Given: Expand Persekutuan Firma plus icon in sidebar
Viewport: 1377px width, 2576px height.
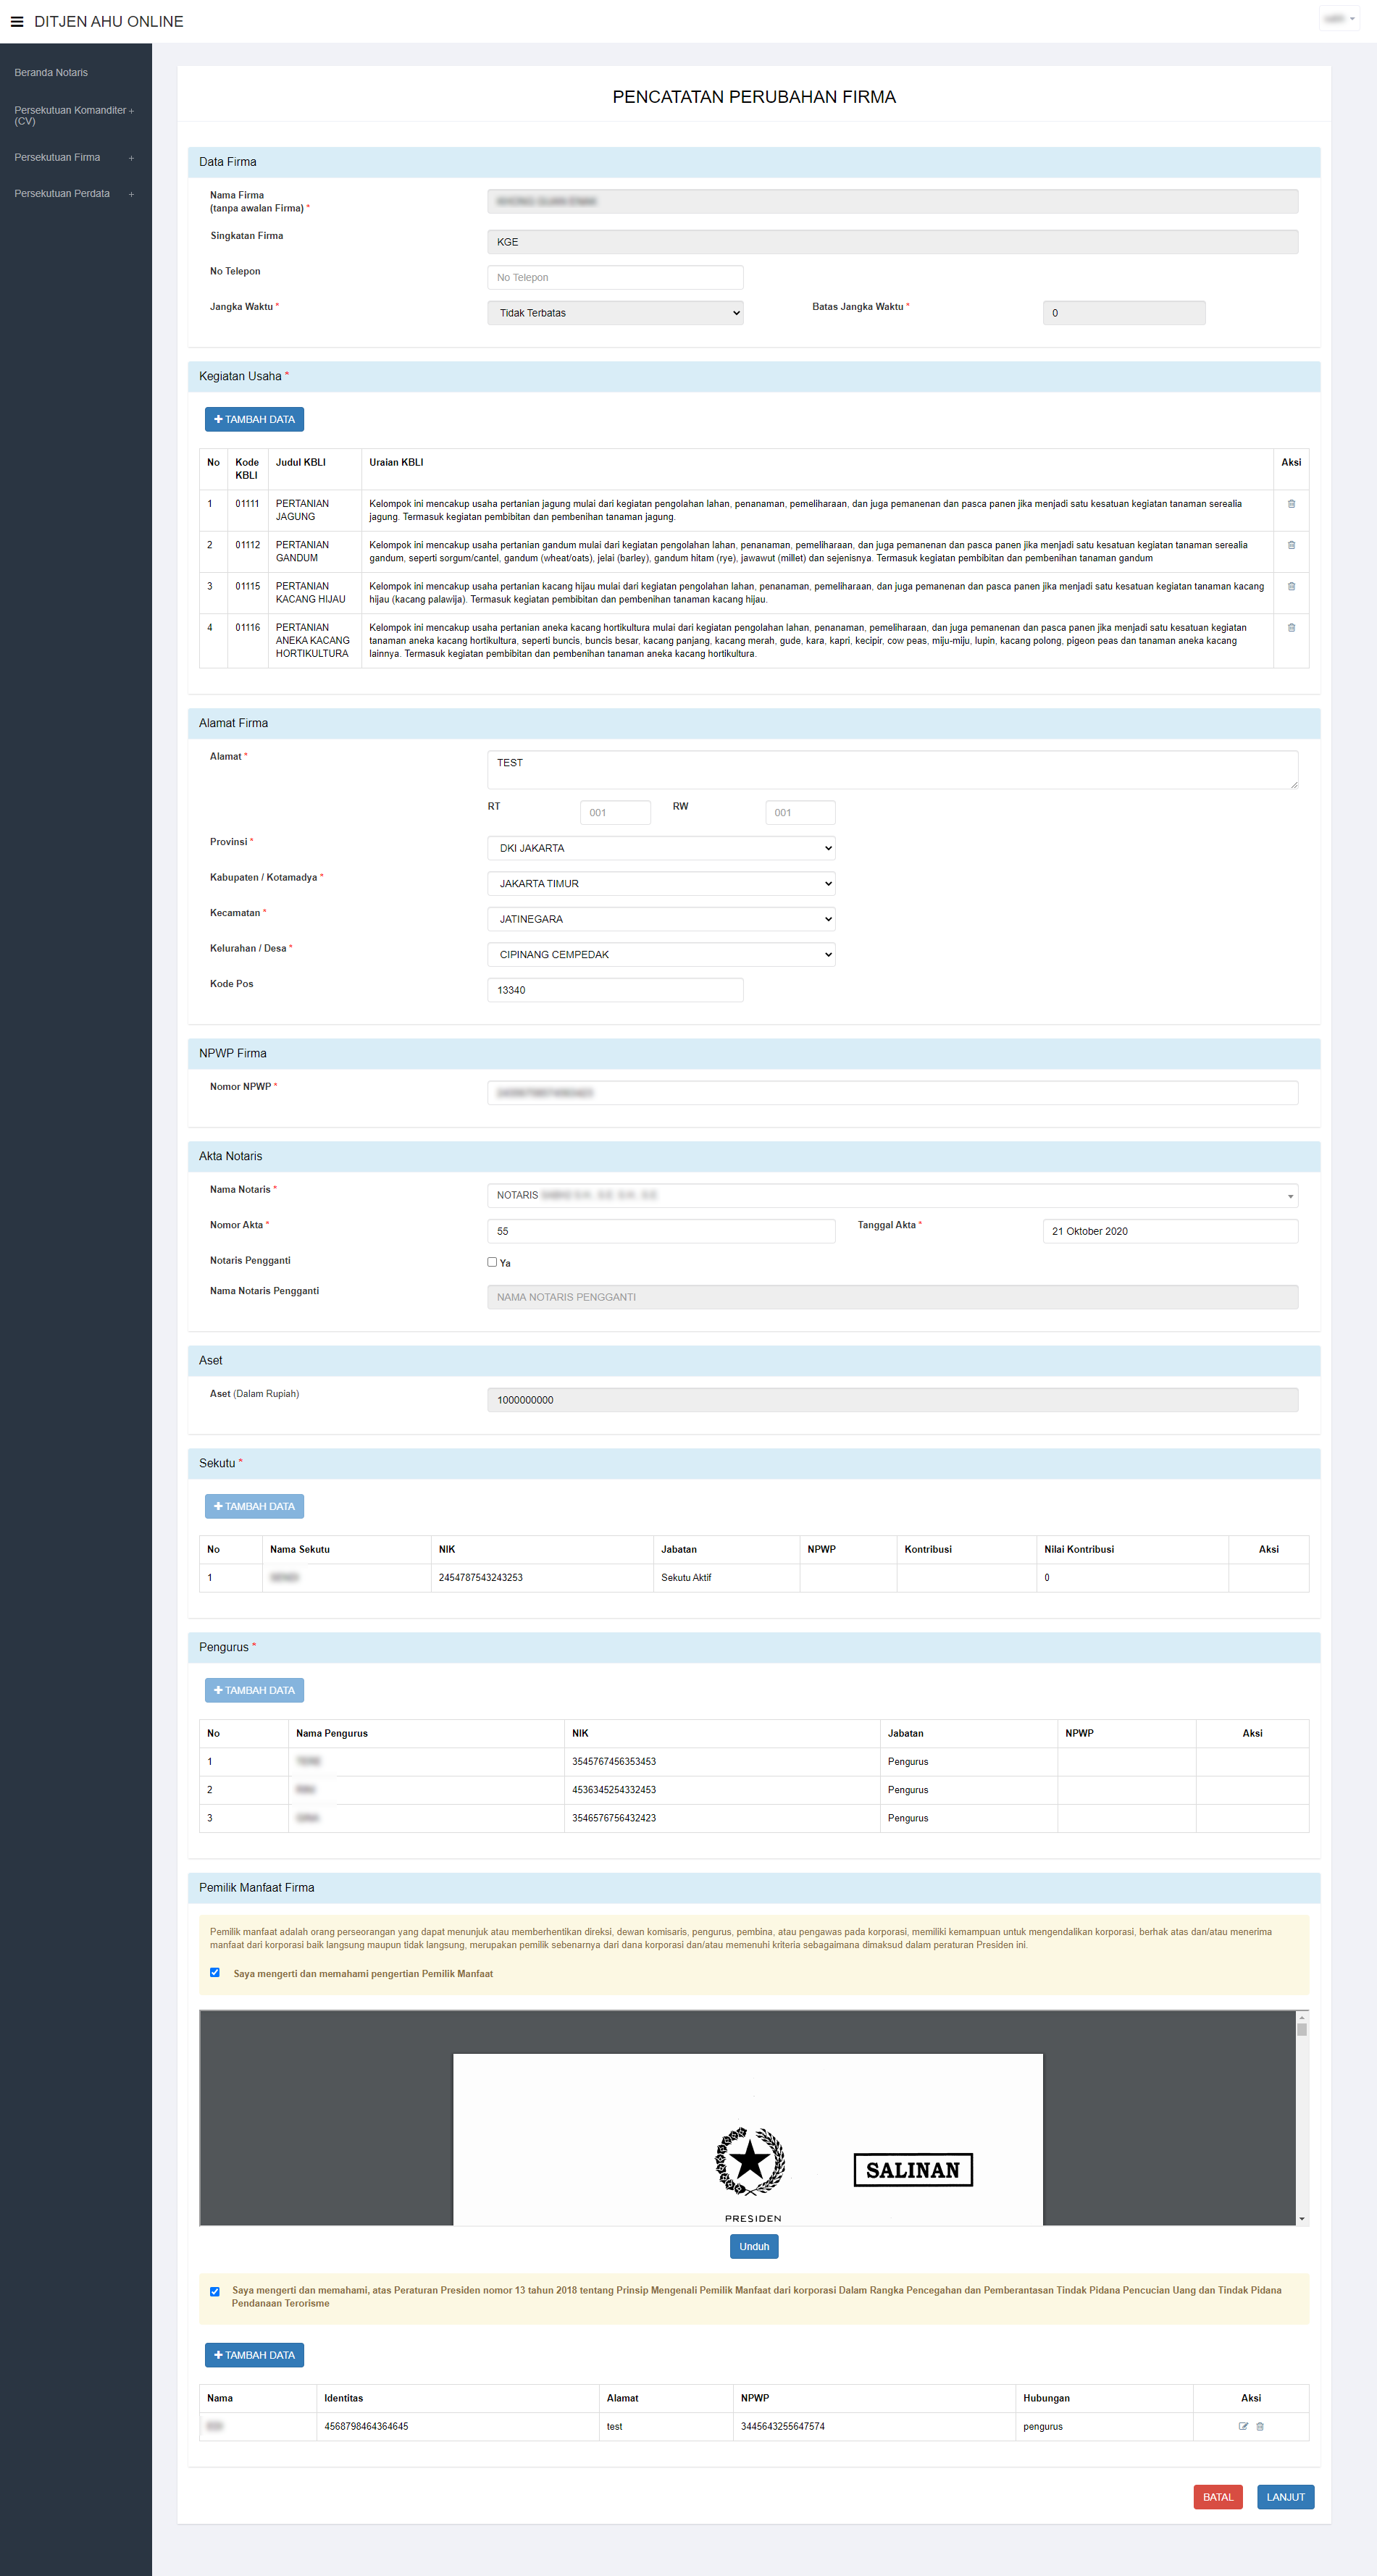Looking at the screenshot, I should click(x=131, y=158).
